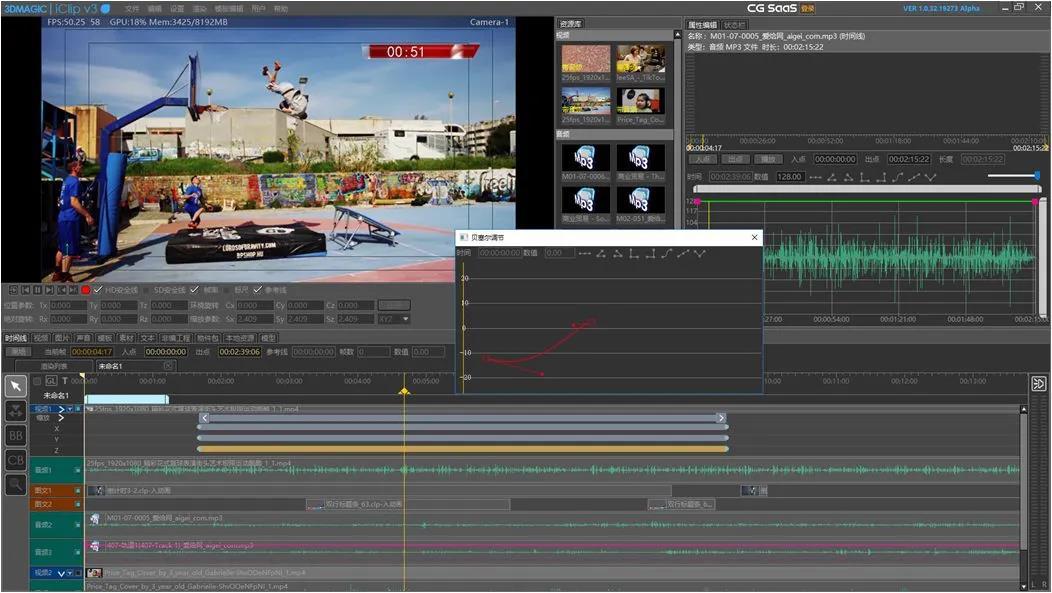Click the horizontal scrollbar above the audio waveform
Screen dimensions: 1052x593
tap(866, 189)
